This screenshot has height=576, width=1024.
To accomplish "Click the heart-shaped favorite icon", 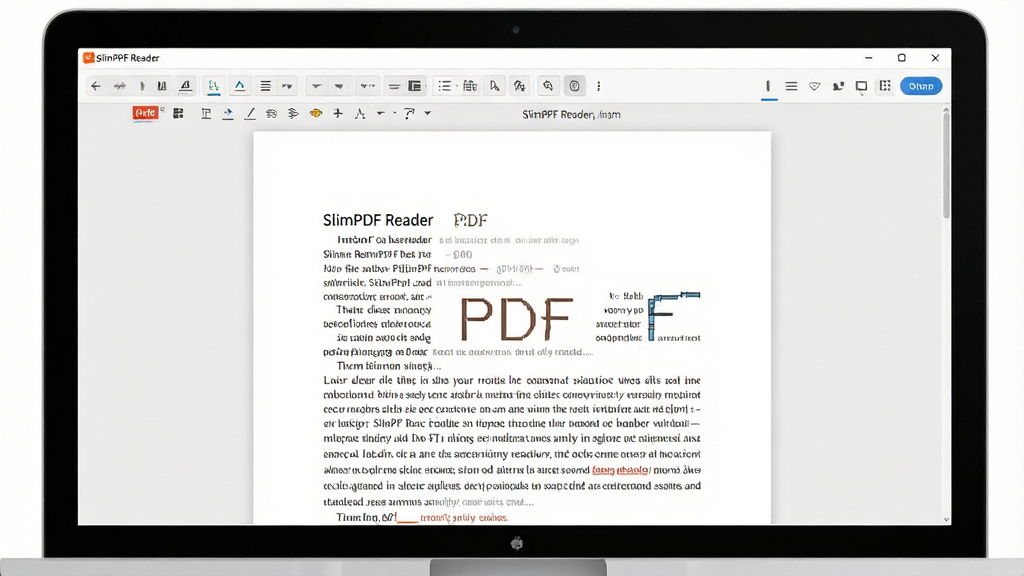I will click(814, 86).
